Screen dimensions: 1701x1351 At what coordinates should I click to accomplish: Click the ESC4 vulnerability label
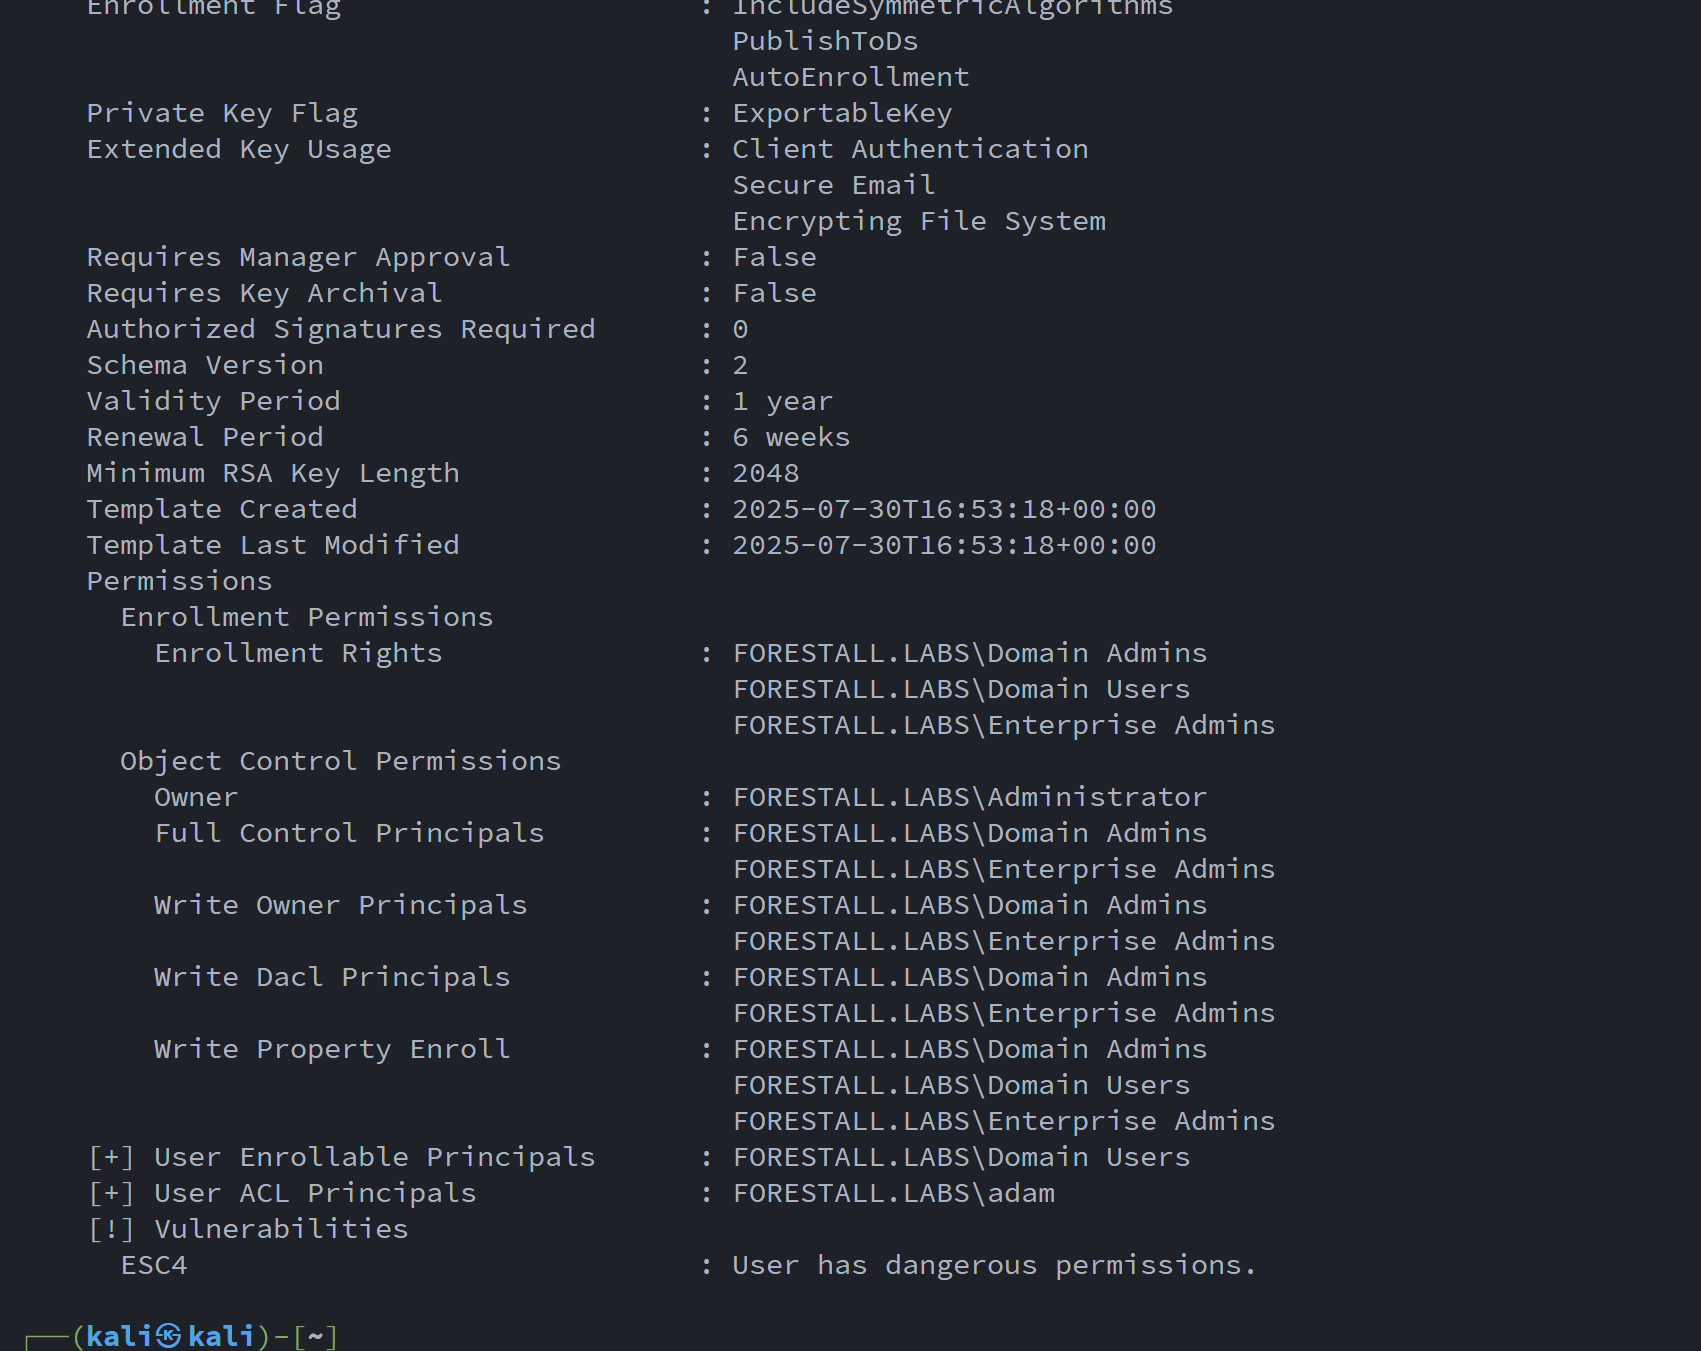coord(154,1265)
